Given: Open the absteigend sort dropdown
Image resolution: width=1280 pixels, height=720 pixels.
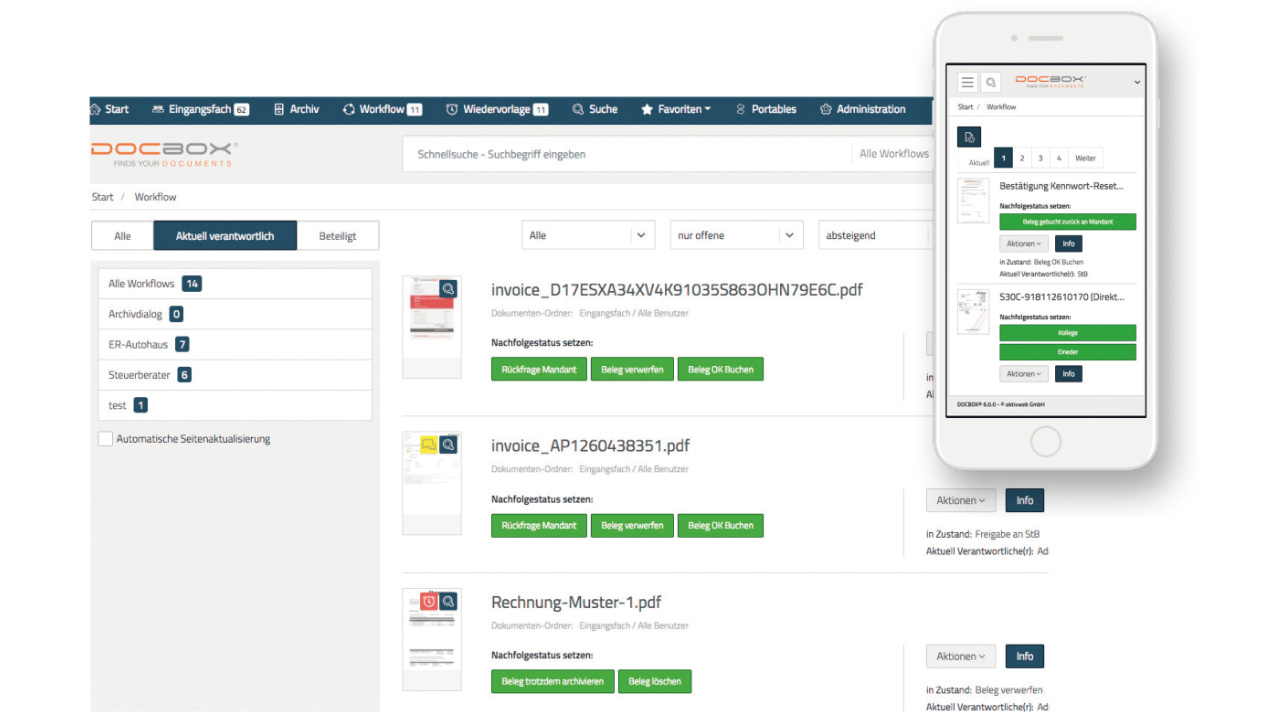Looking at the screenshot, I should (x=875, y=235).
